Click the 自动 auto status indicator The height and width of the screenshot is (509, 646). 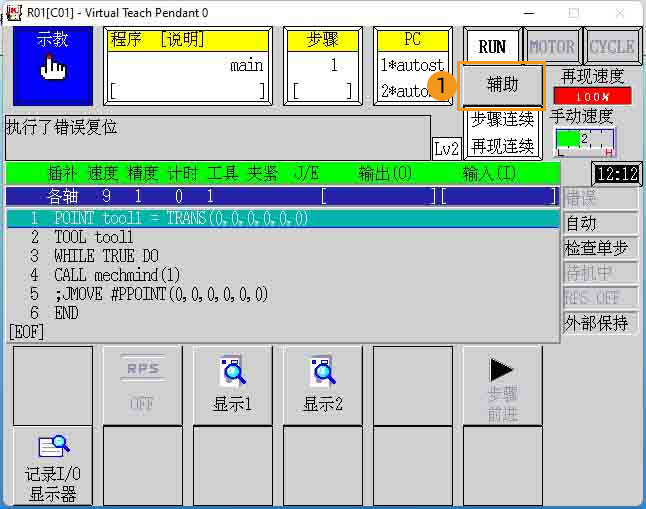[x=599, y=224]
